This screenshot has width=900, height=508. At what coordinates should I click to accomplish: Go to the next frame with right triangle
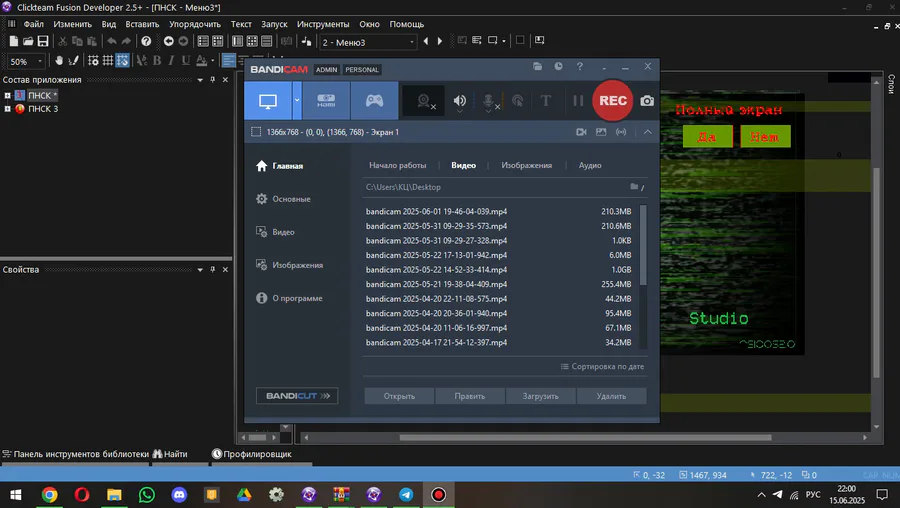440,41
